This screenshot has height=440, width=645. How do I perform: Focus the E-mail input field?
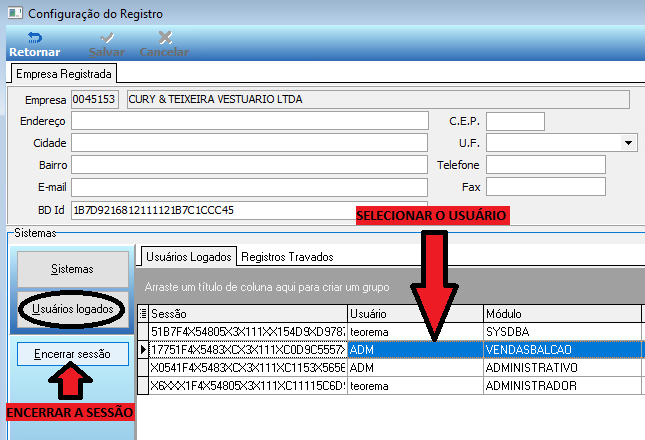(x=249, y=187)
